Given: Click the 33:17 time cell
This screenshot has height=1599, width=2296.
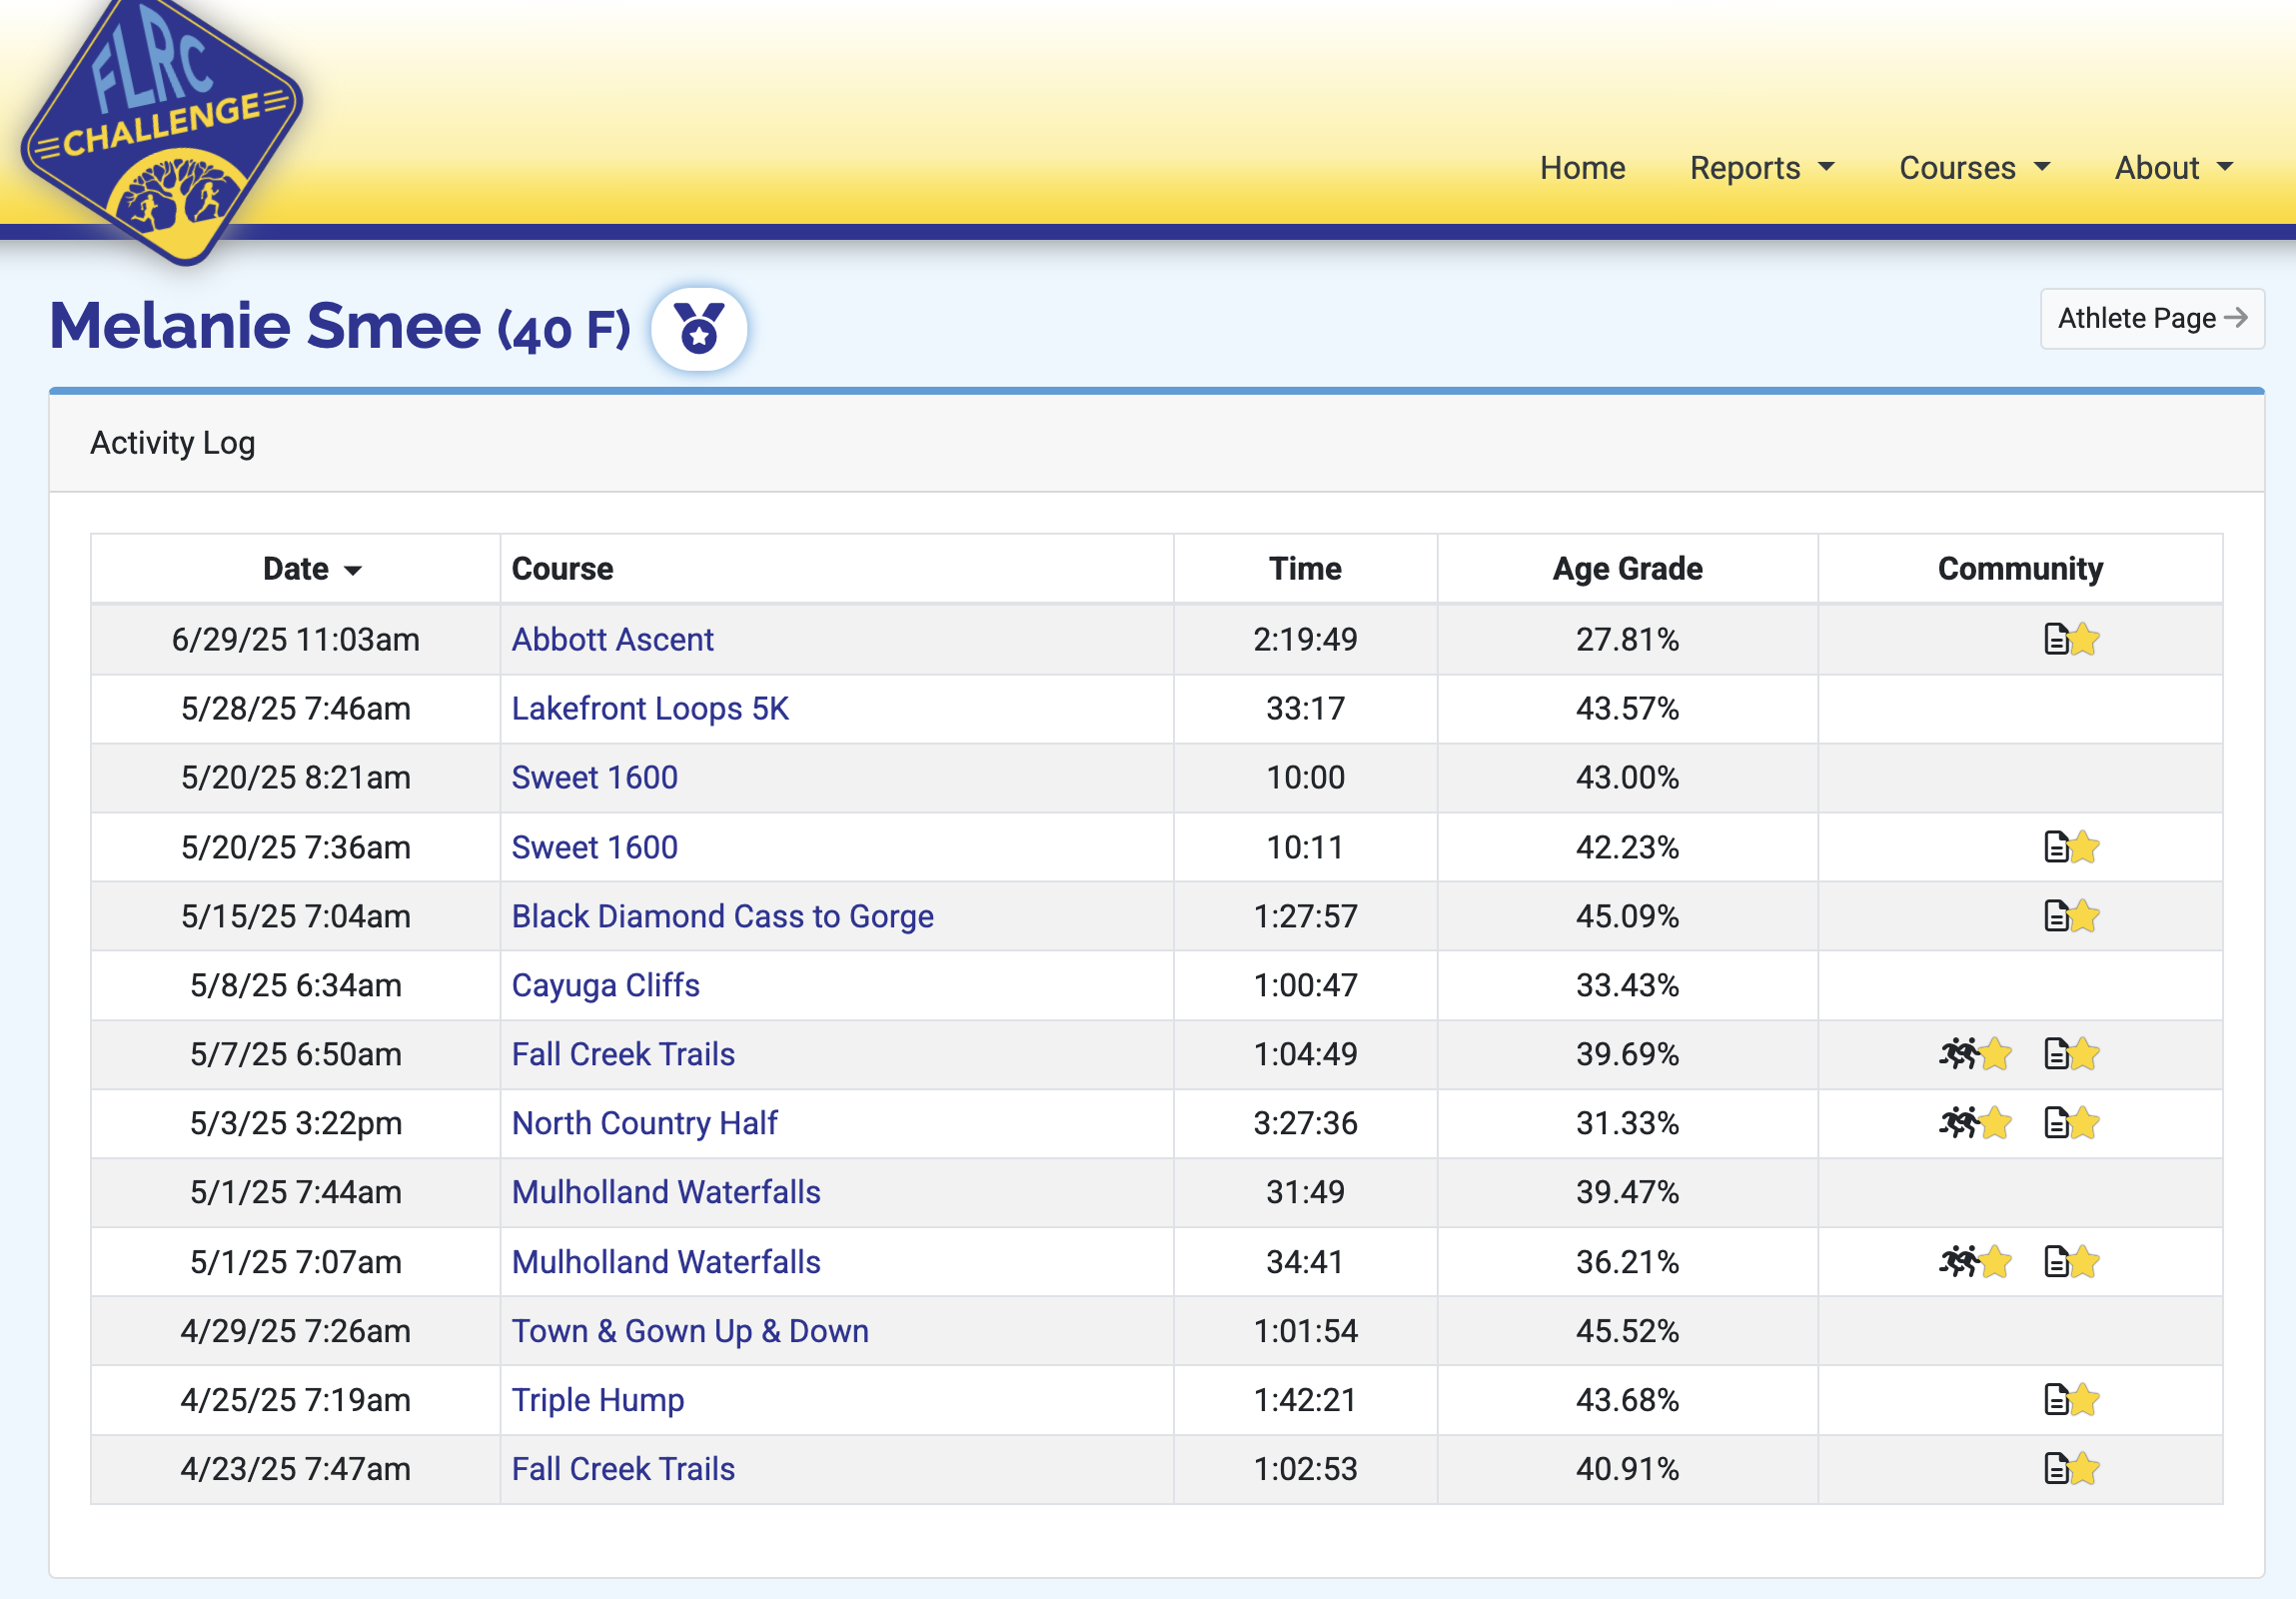Looking at the screenshot, I should pyautogui.click(x=1305, y=708).
